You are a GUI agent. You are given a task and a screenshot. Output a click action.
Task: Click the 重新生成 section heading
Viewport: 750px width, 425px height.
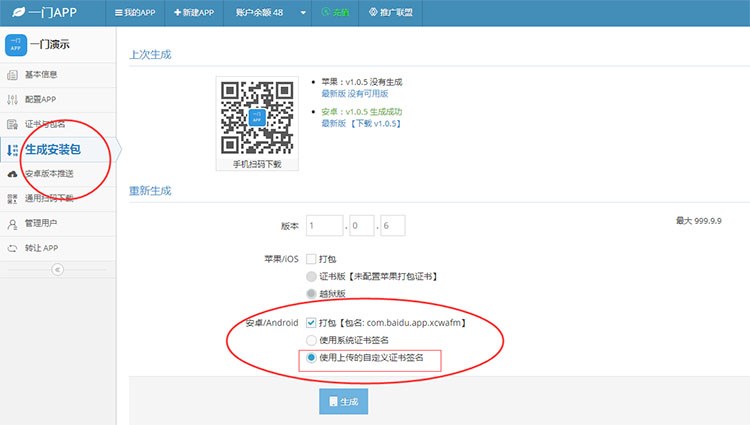click(x=150, y=191)
